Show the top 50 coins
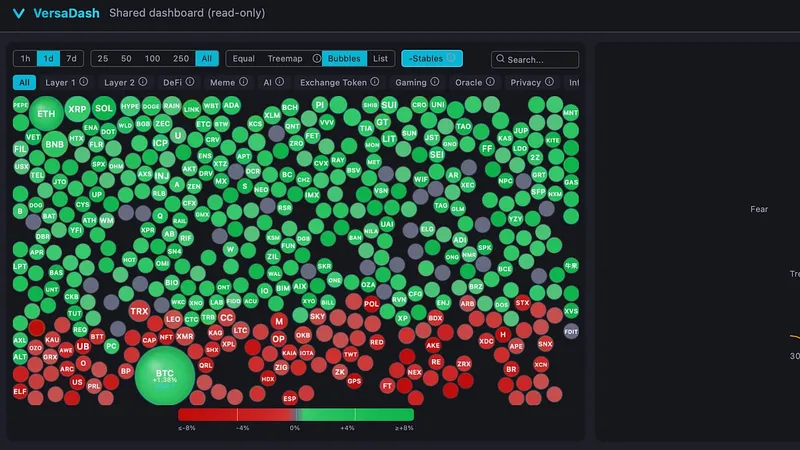The height and width of the screenshot is (450, 800). (x=126, y=59)
